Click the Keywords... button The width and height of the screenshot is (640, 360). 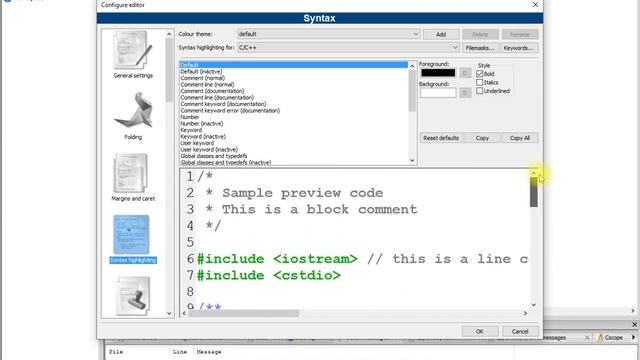[518, 48]
